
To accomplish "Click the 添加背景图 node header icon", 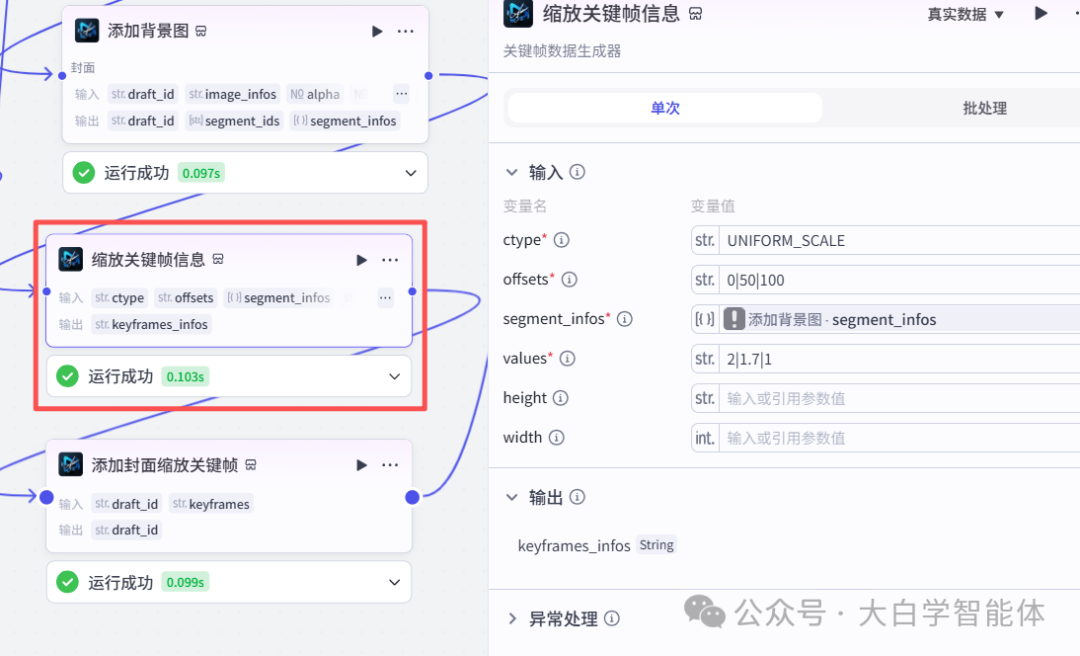I will pyautogui.click(x=87, y=30).
